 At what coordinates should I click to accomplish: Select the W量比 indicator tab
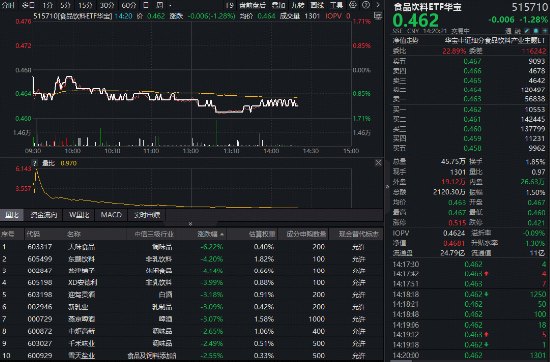point(79,215)
